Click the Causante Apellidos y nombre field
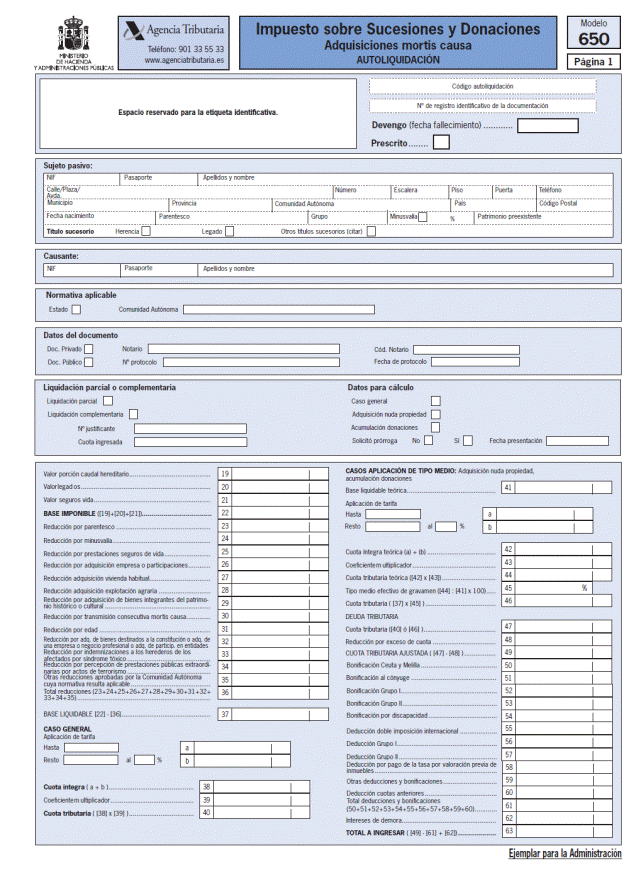This screenshot has width=642, height=877. tap(405, 270)
